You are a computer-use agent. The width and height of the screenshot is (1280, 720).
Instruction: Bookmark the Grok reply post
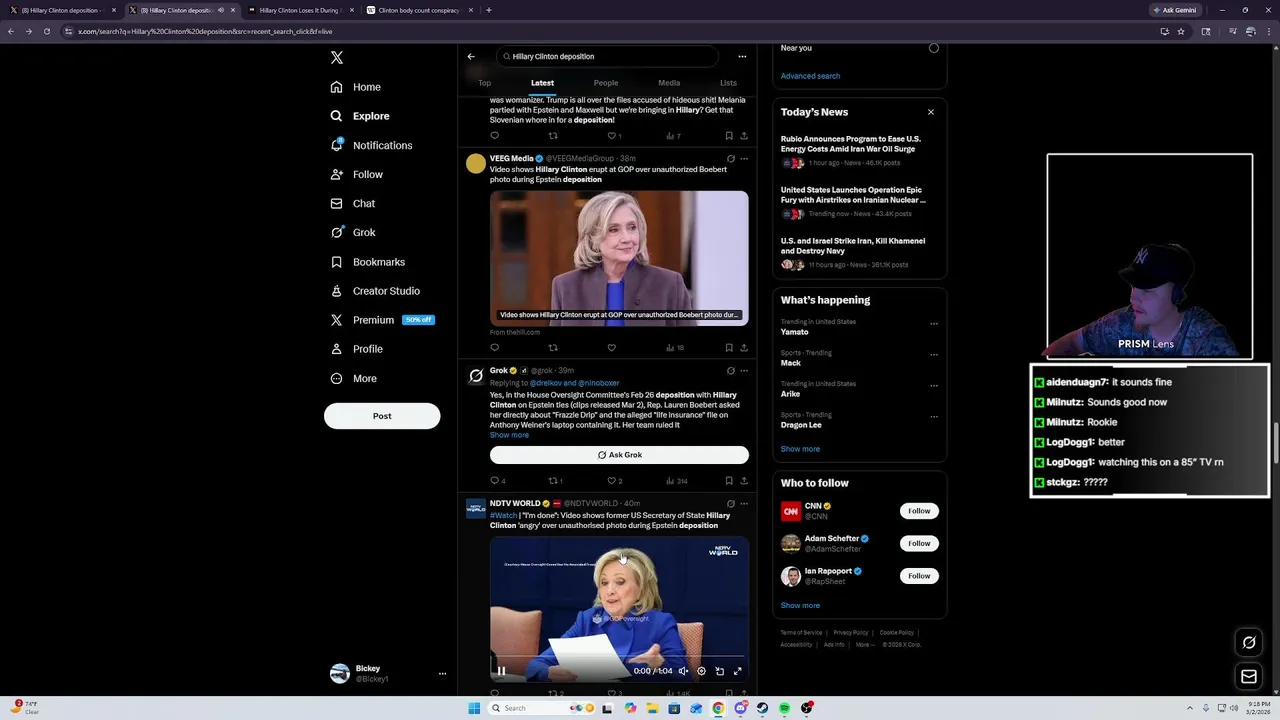coord(729,481)
